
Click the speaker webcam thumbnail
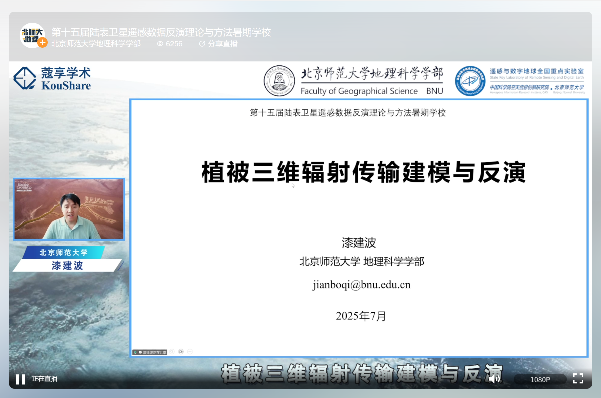[69, 209]
